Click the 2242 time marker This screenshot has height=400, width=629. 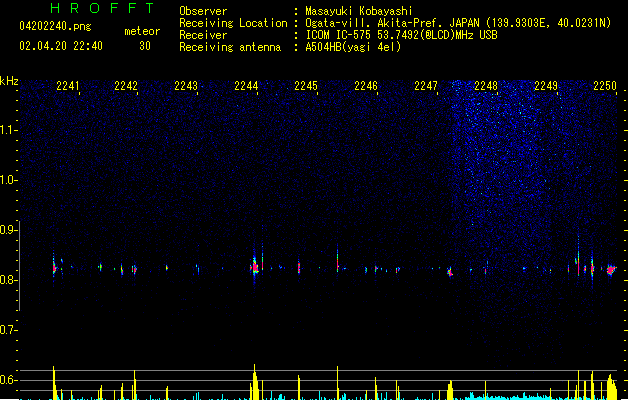[x=126, y=86]
